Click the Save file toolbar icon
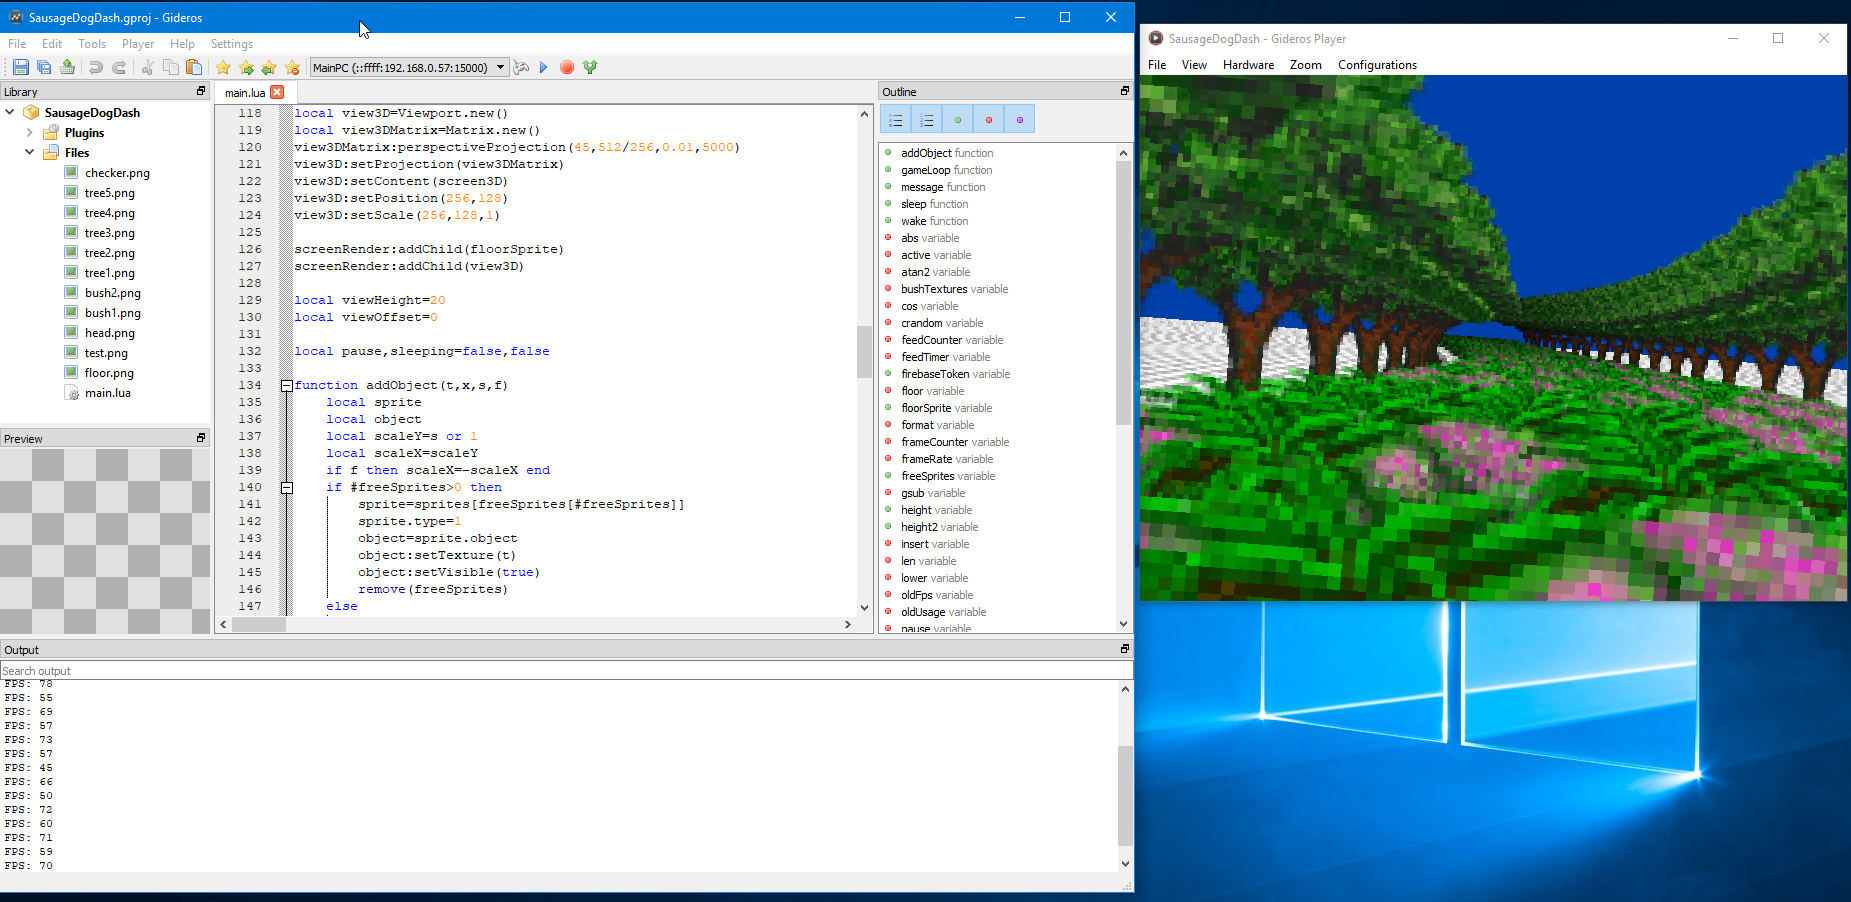 20,67
